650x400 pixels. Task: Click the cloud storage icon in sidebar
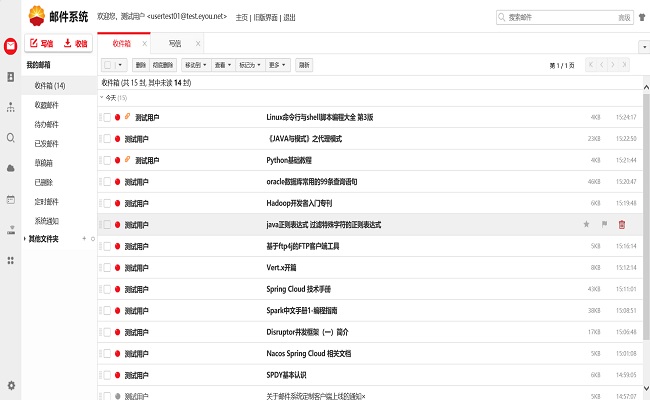(x=10, y=168)
